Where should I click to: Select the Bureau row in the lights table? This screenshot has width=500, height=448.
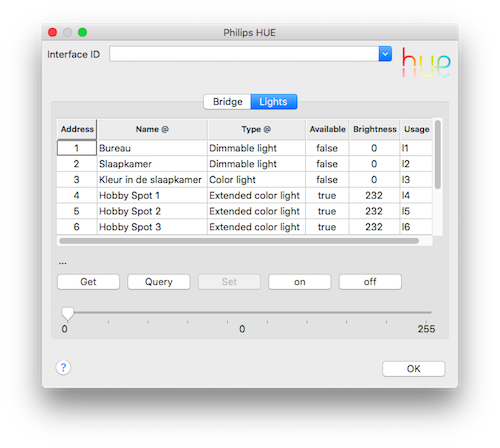pos(244,148)
